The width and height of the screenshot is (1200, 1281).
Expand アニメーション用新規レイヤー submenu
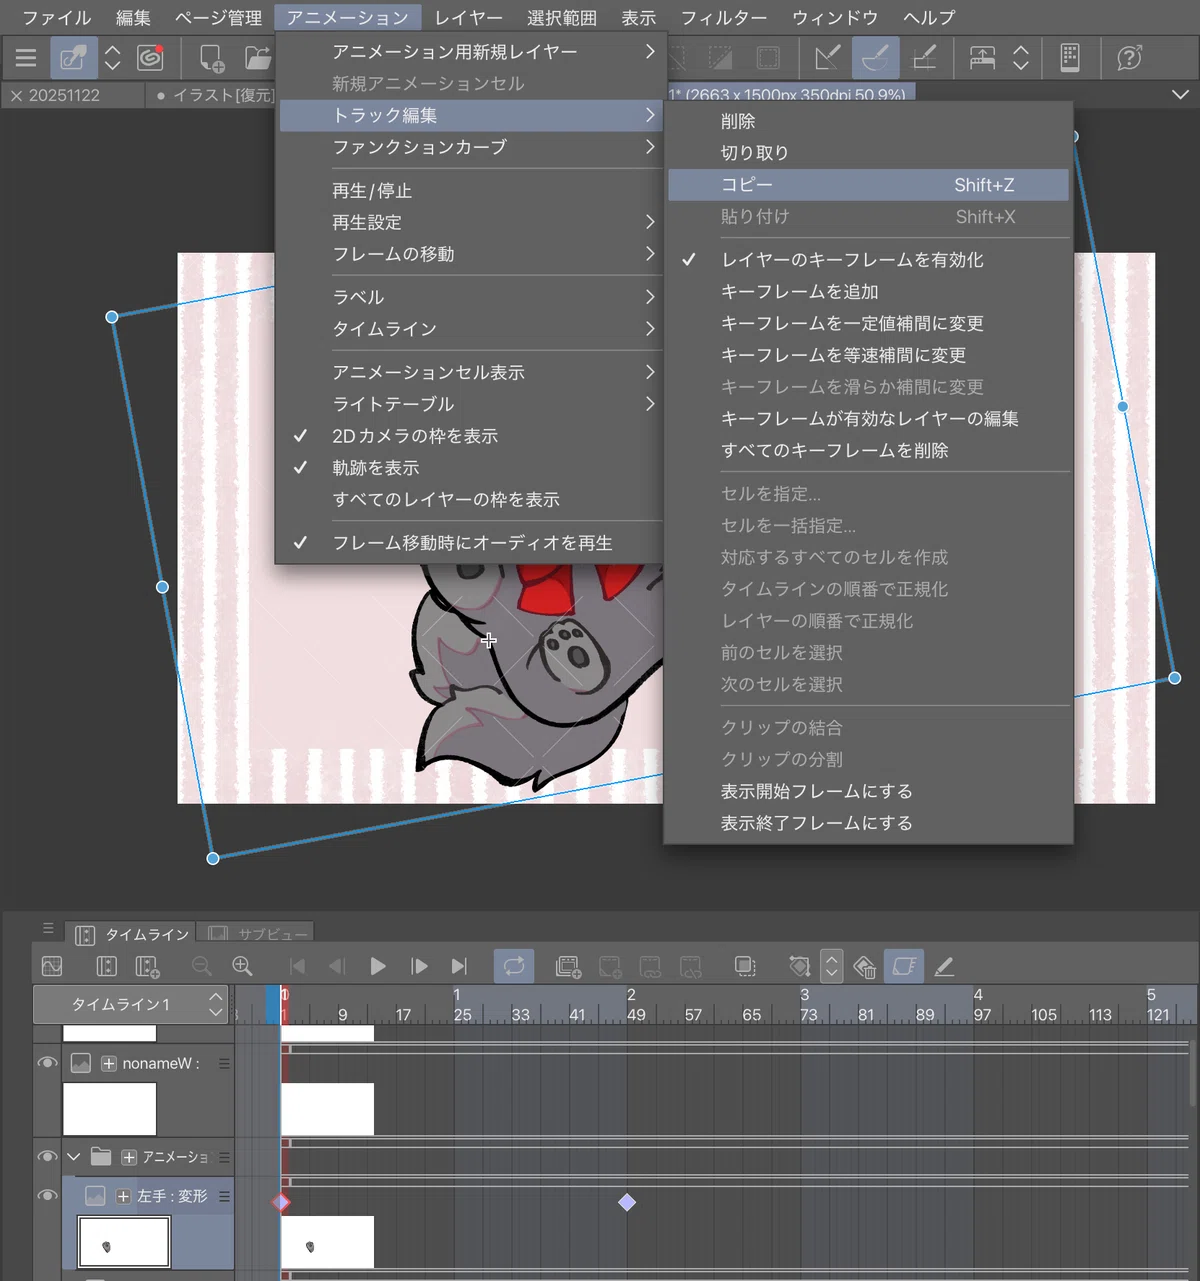[470, 51]
